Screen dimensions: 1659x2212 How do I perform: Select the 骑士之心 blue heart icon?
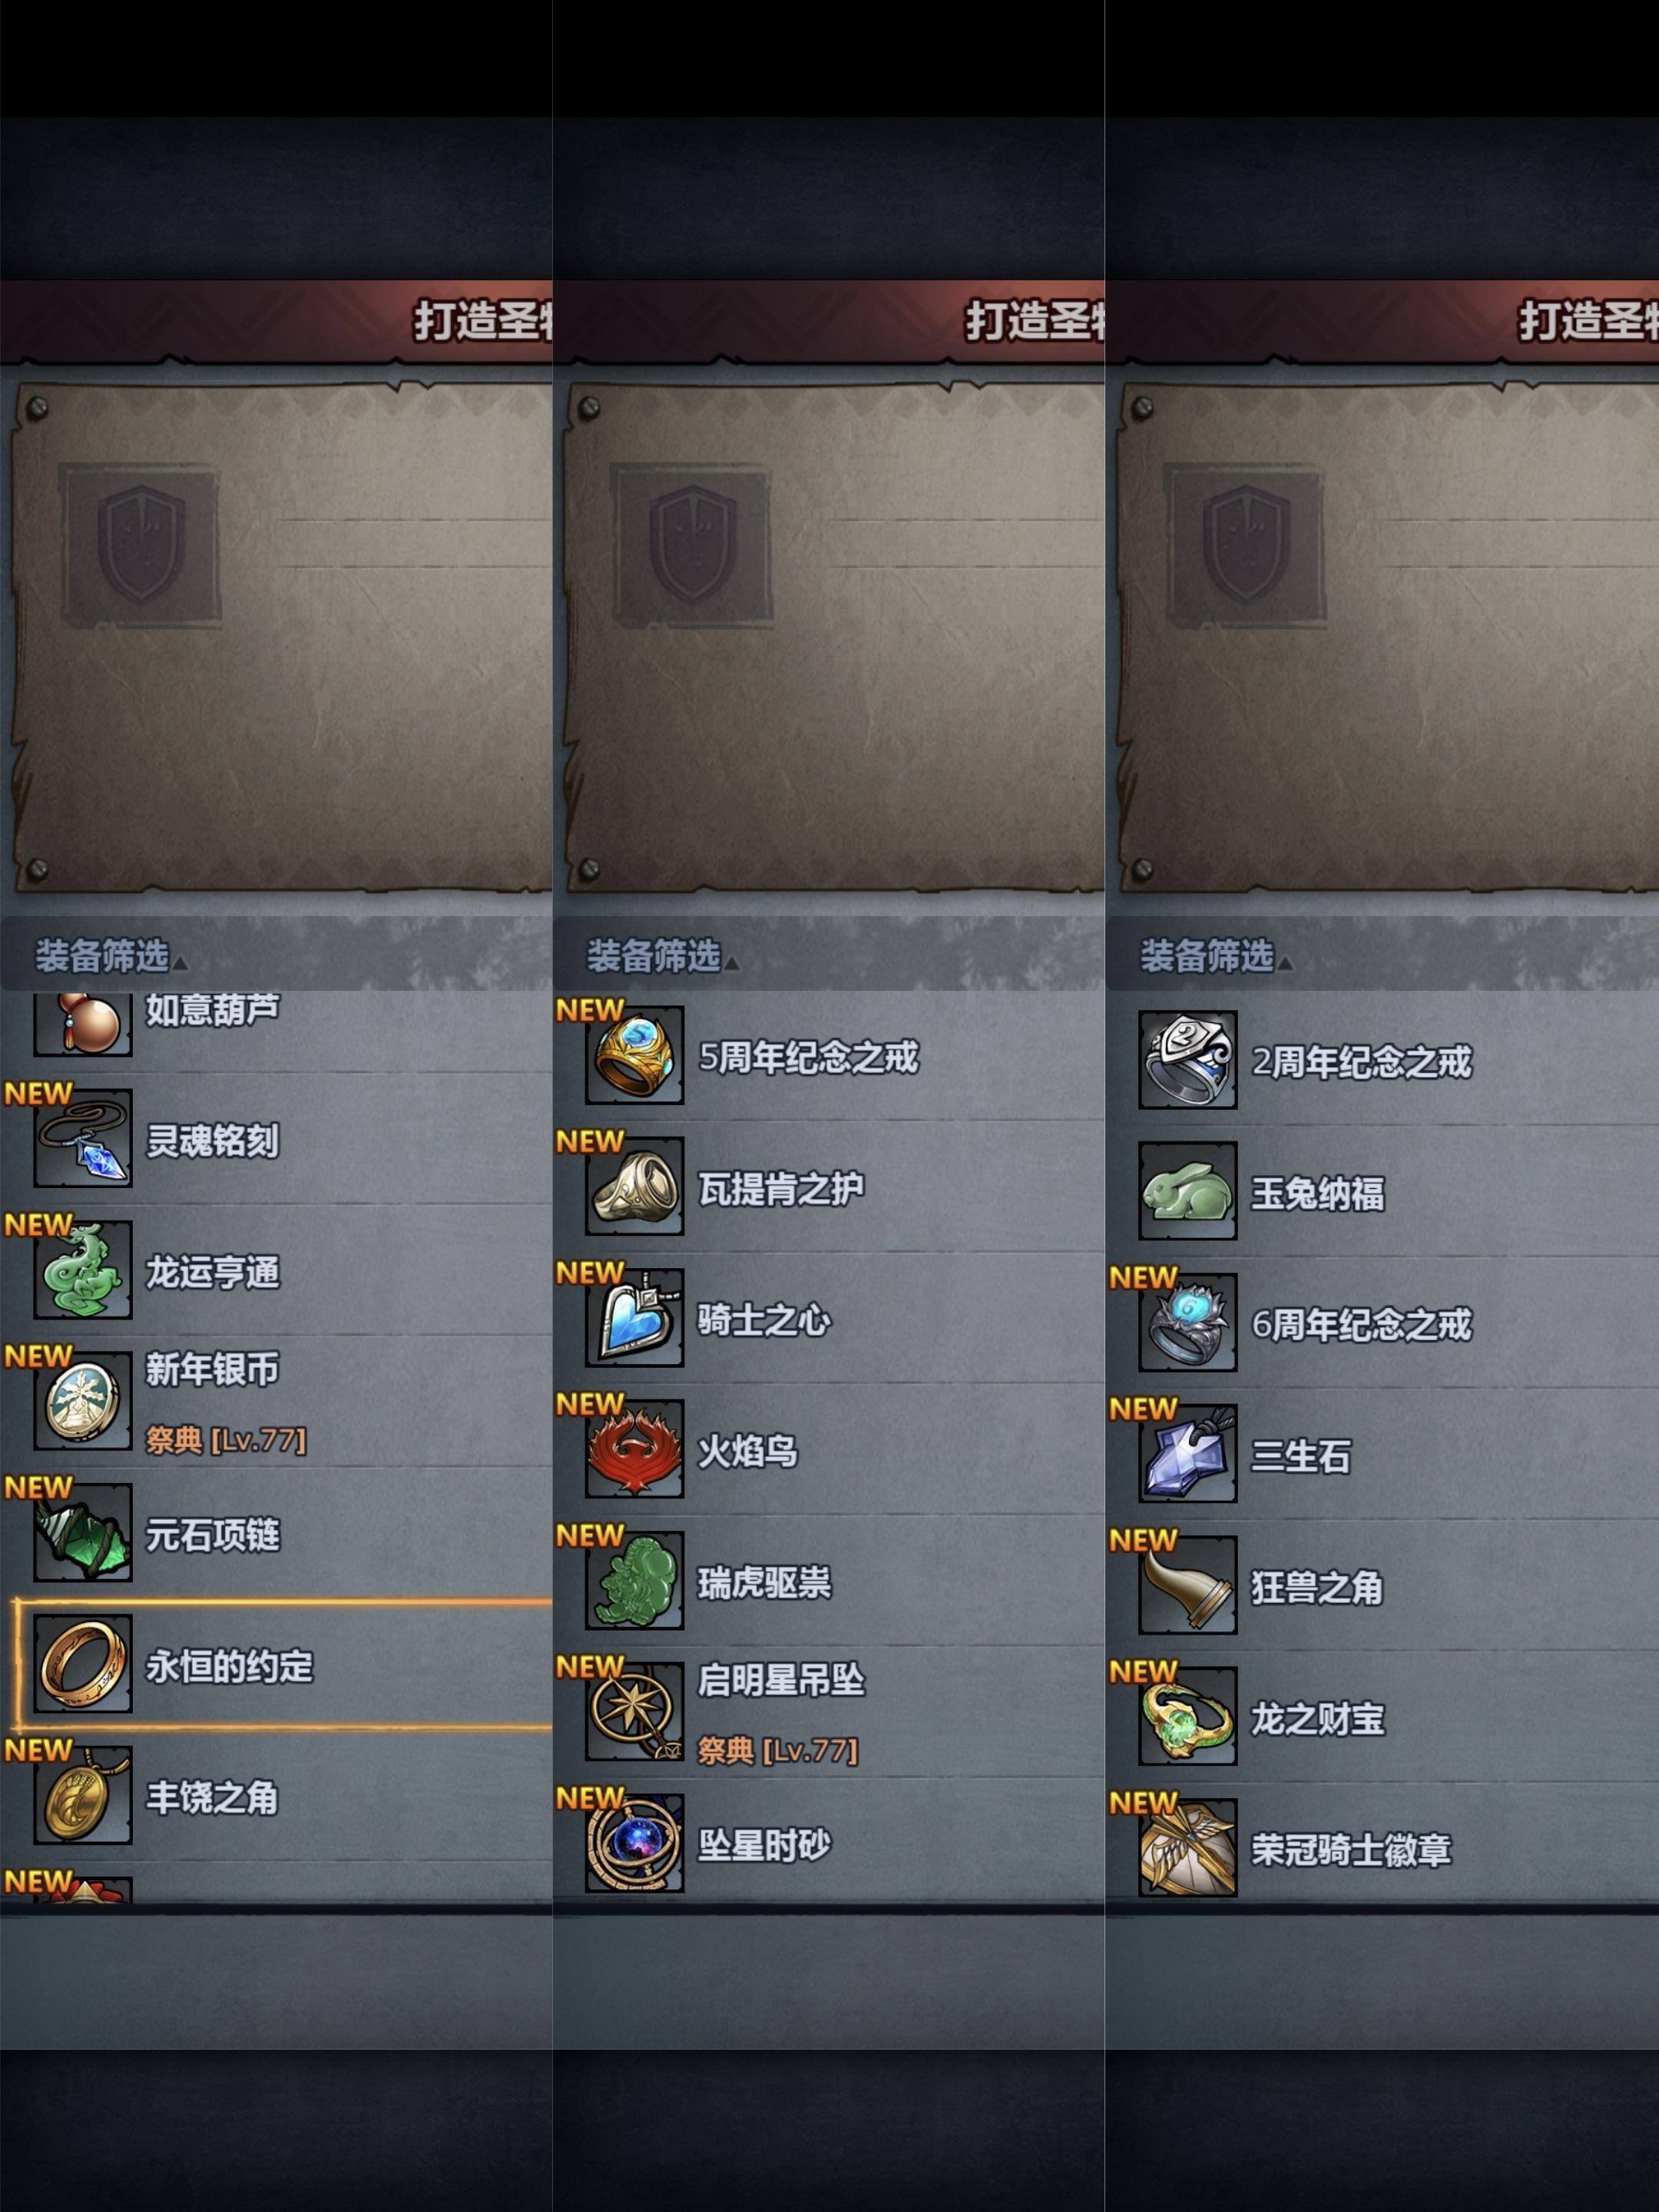coord(635,1318)
